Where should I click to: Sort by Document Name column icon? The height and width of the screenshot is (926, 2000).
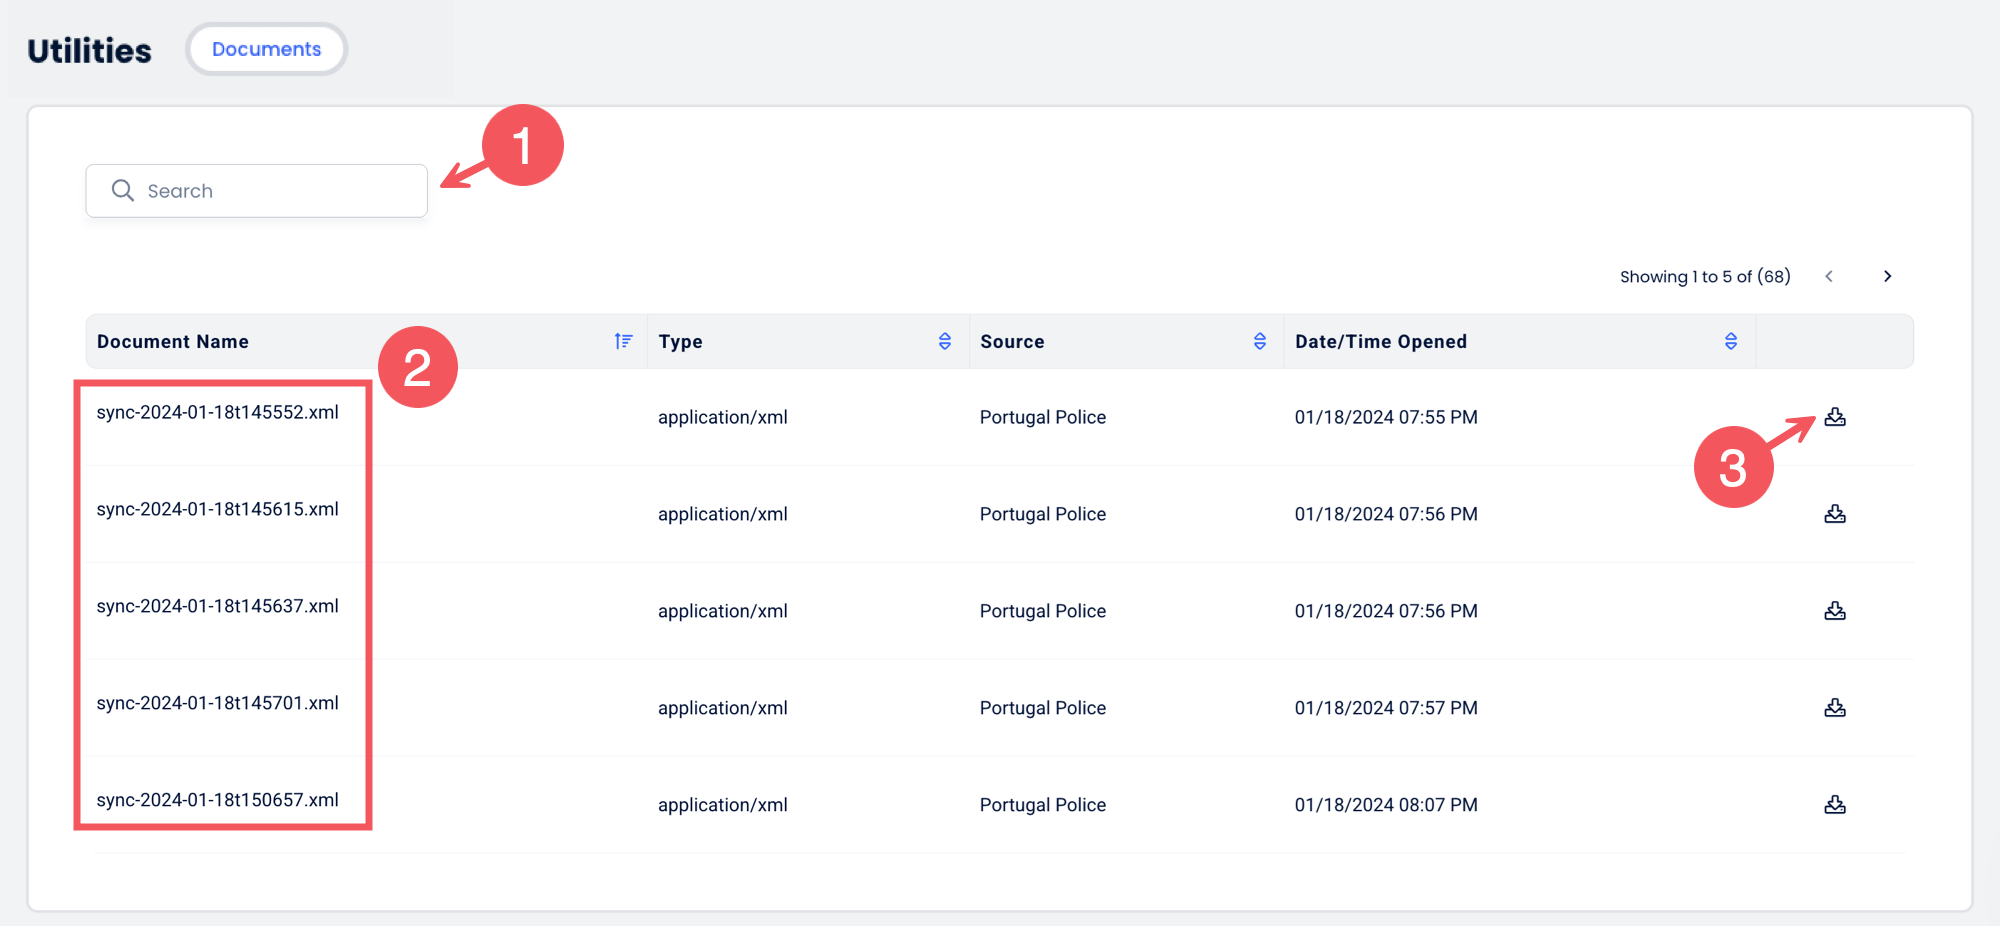point(623,341)
